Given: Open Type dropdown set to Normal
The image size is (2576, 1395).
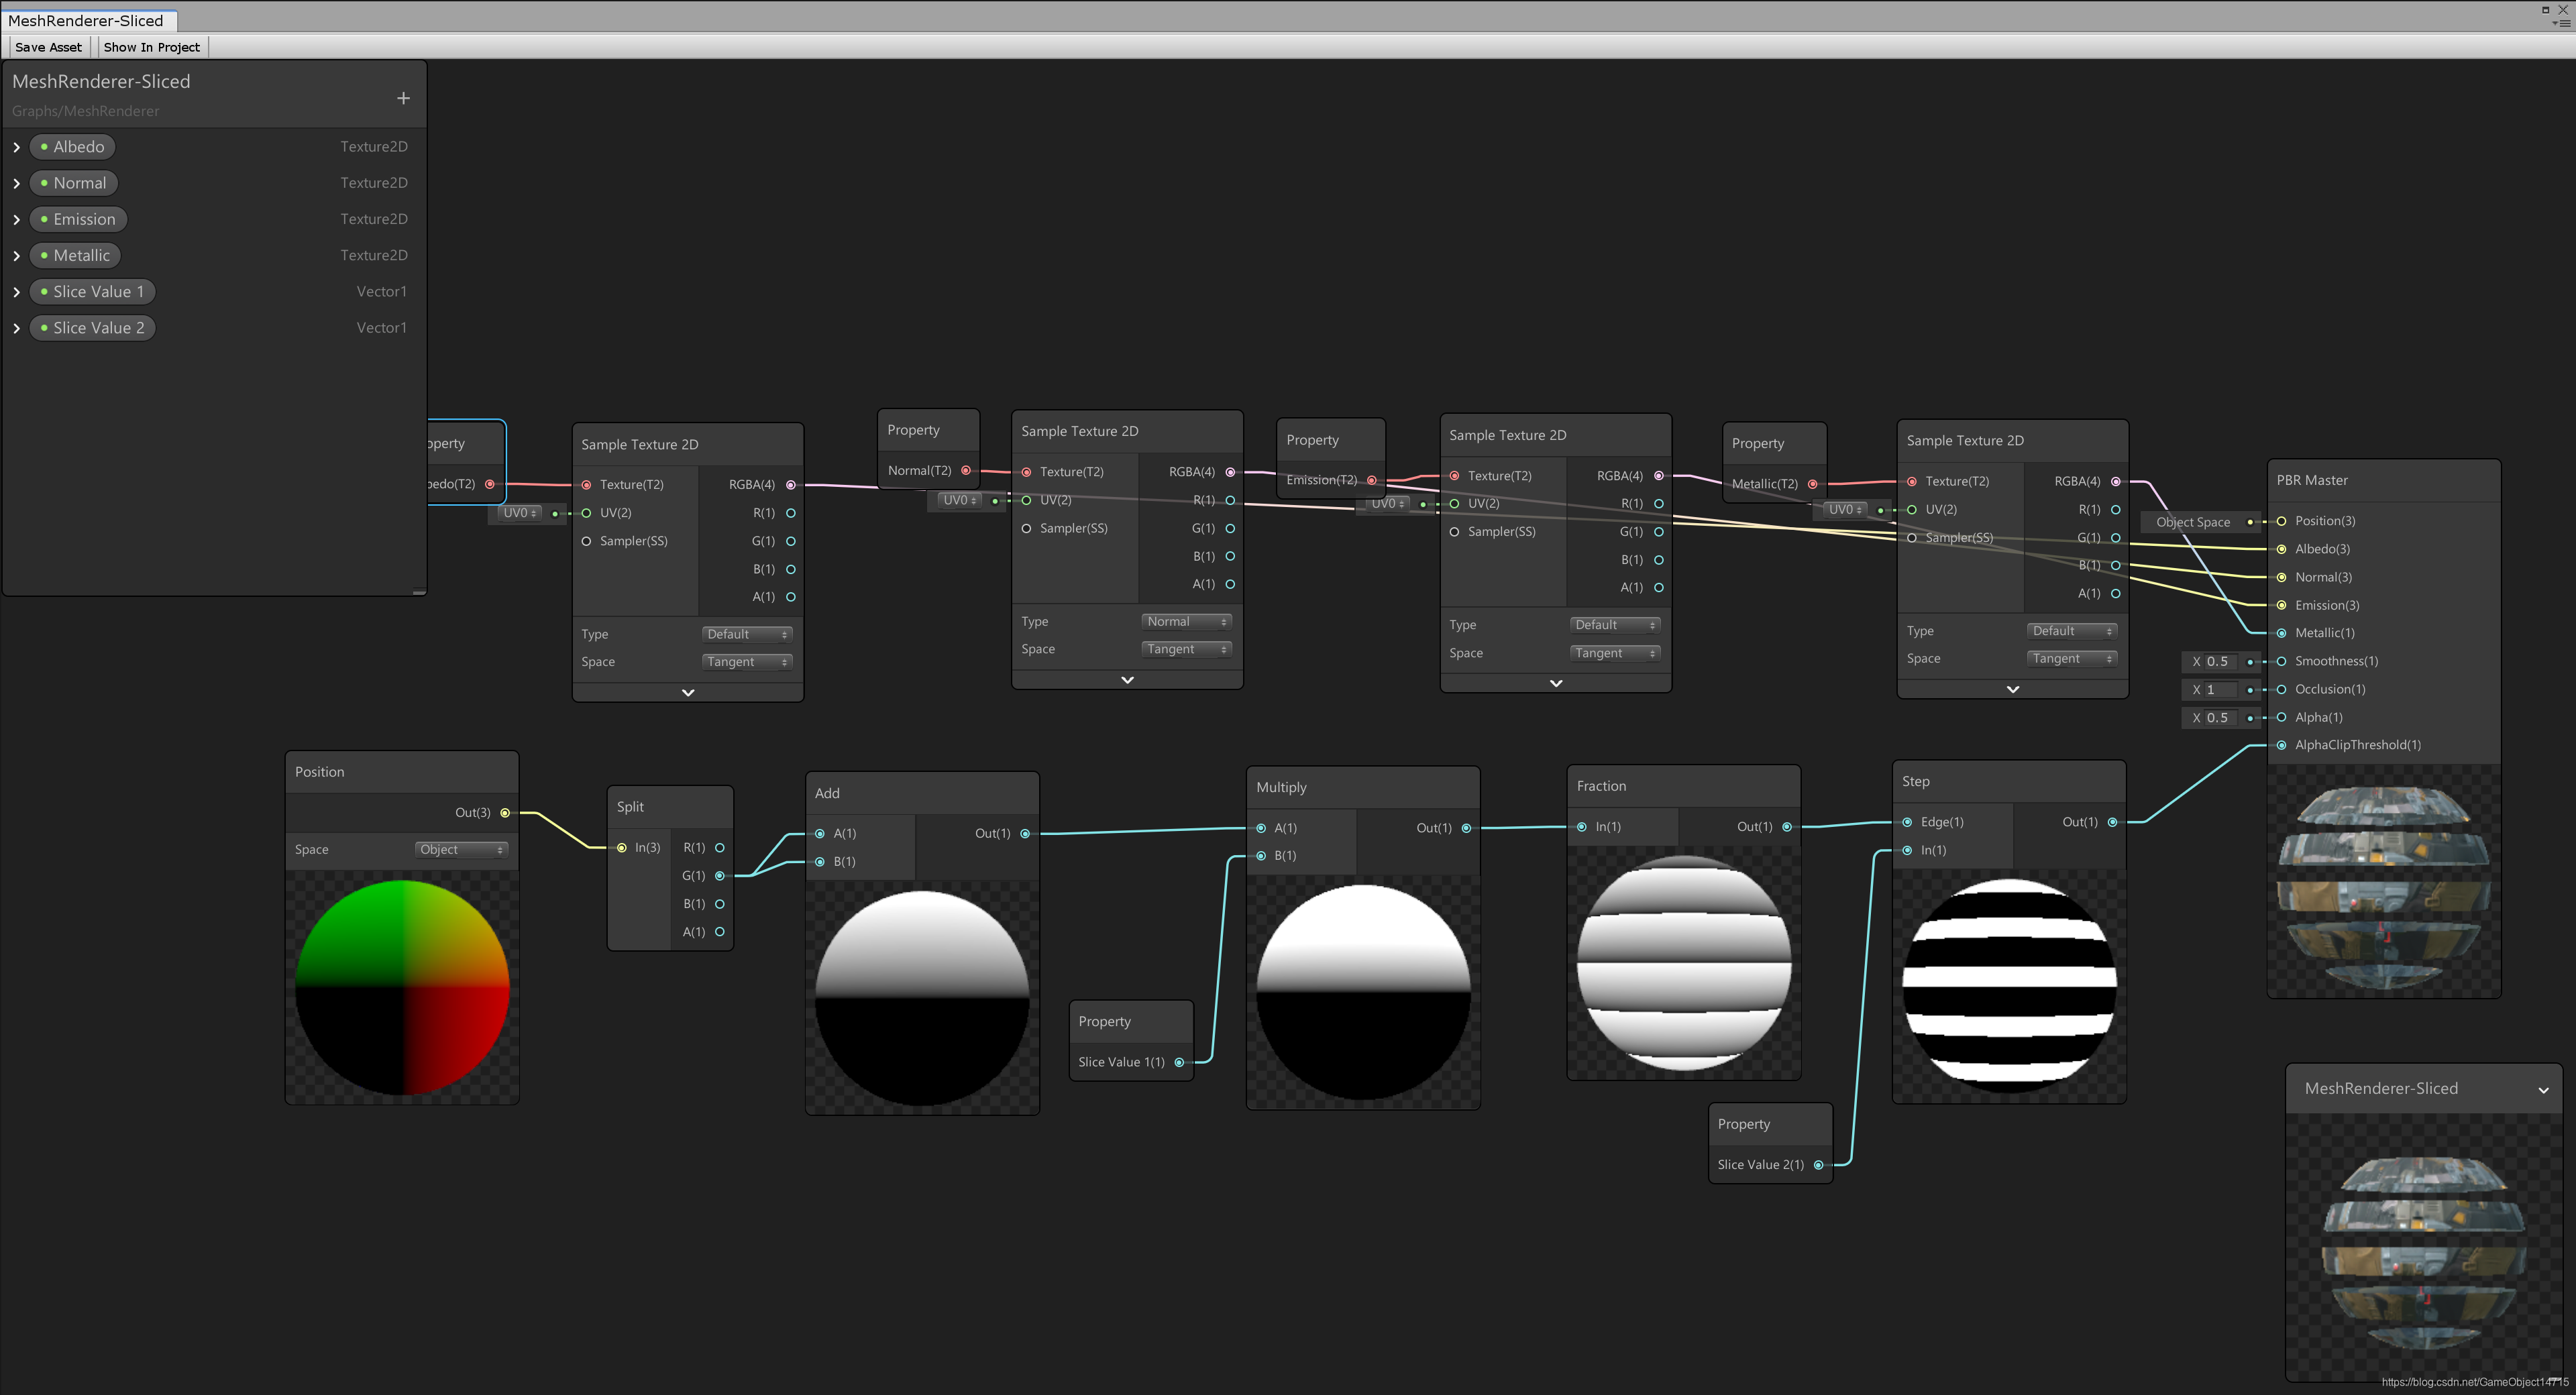Looking at the screenshot, I should (x=1186, y=622).
